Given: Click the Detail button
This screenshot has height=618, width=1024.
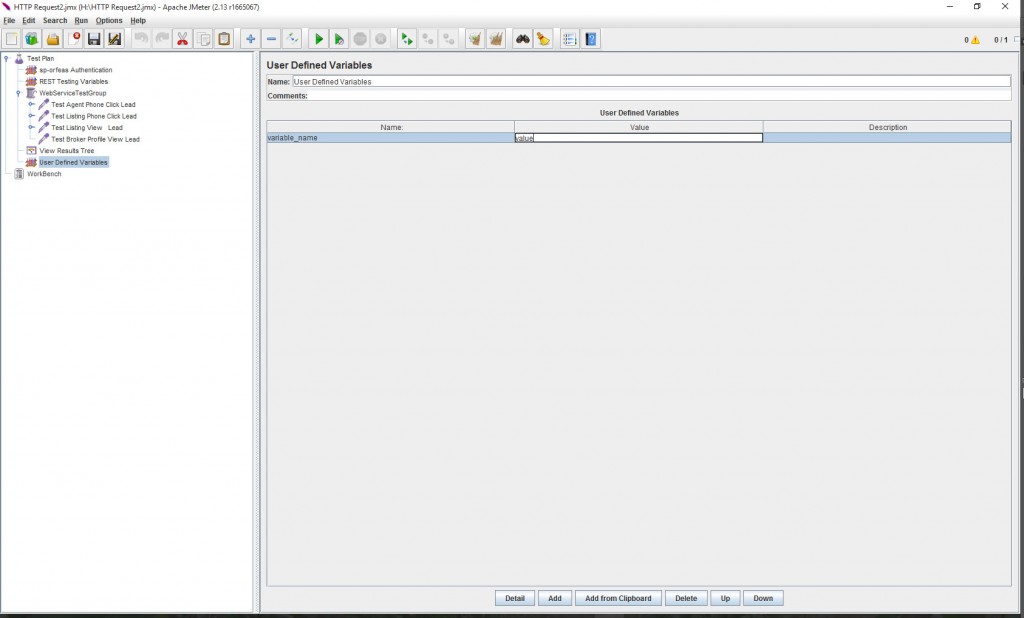Looking at the screenshot, I should (x=514, y=597).
